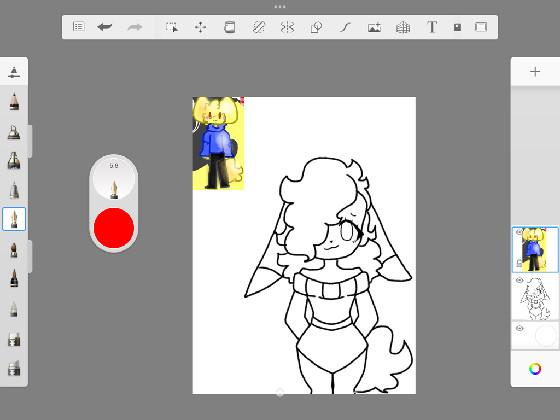The width and height of the screenshot is (560, 420).
Task: Choose the wide marker third brush
Action: [x=14, y=160]
